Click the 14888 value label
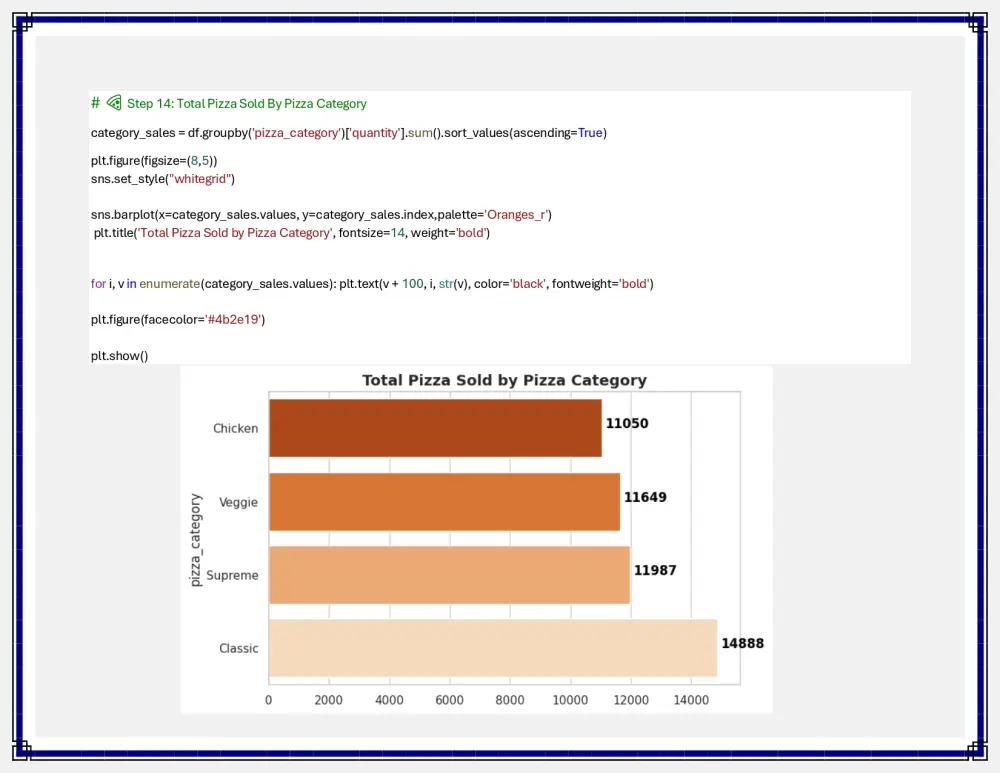The width and height of the screenshot is (1000, 773). [x=742, y=643]
